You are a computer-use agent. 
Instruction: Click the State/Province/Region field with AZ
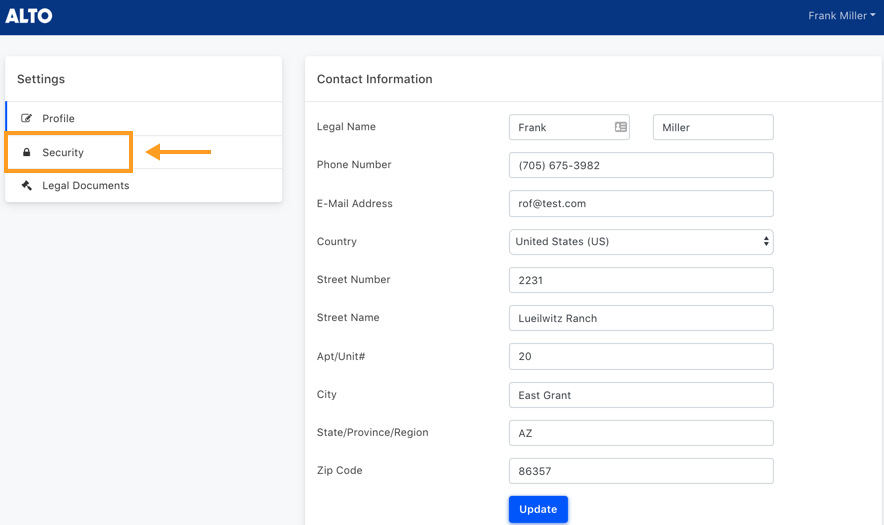coord(641,433)
